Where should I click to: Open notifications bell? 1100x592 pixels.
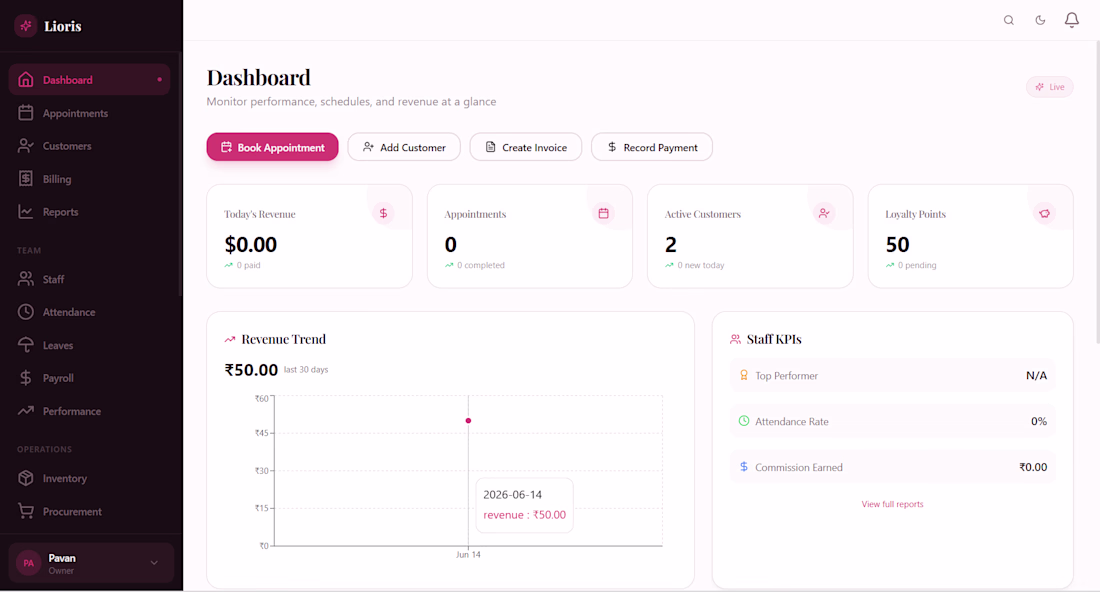[x=1072, y=20]
